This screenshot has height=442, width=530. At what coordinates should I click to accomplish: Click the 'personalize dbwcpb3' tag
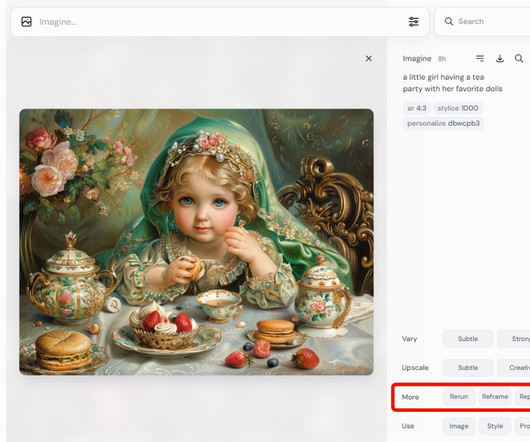coord(443,123)
